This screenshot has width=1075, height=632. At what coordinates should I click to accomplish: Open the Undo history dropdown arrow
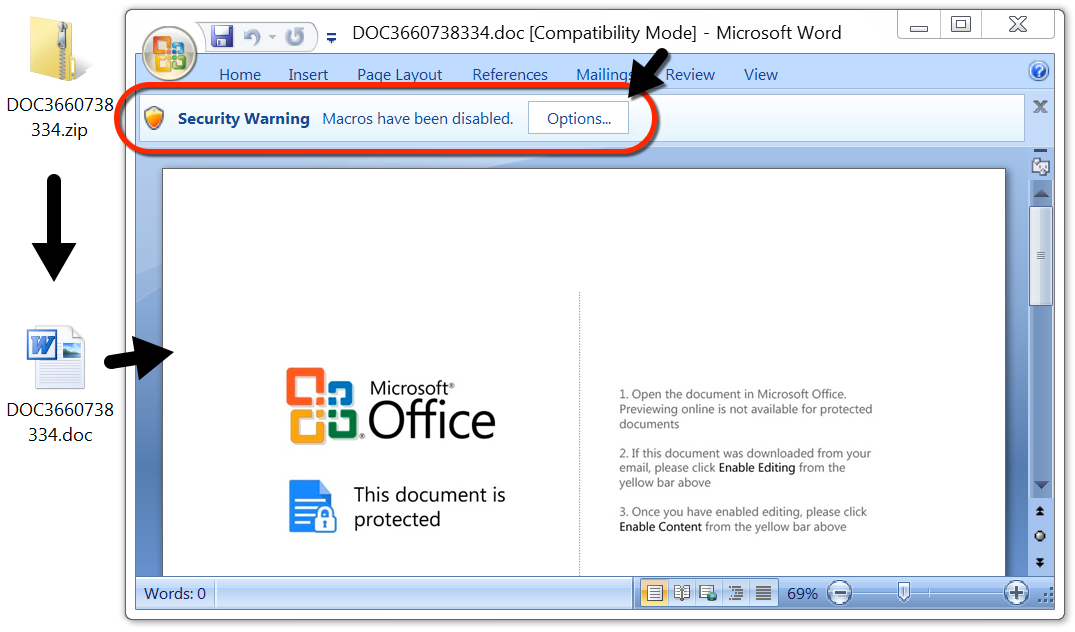click(x=272, y=37)
